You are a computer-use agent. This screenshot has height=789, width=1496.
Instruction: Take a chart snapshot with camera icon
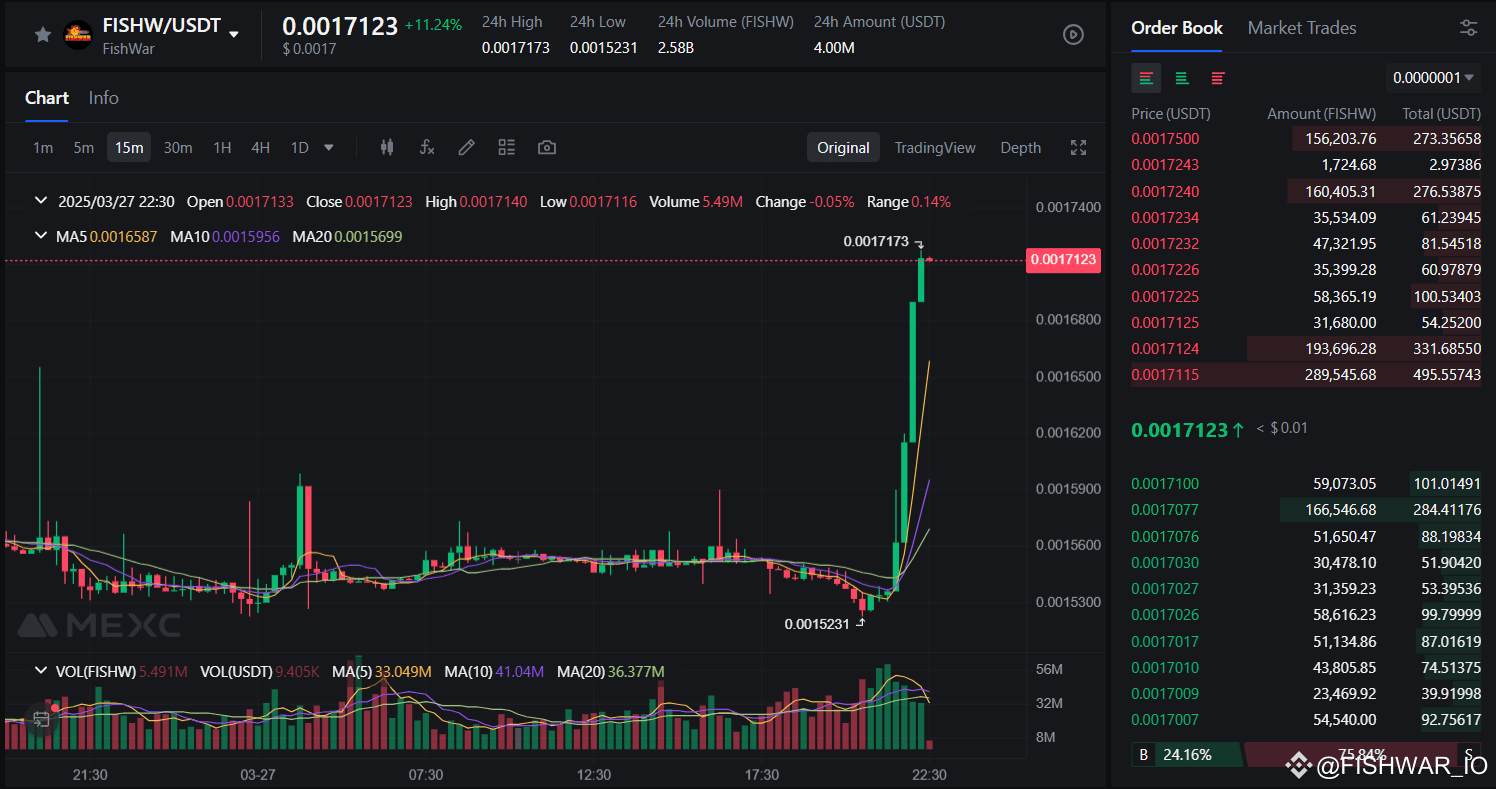point(546,147)
